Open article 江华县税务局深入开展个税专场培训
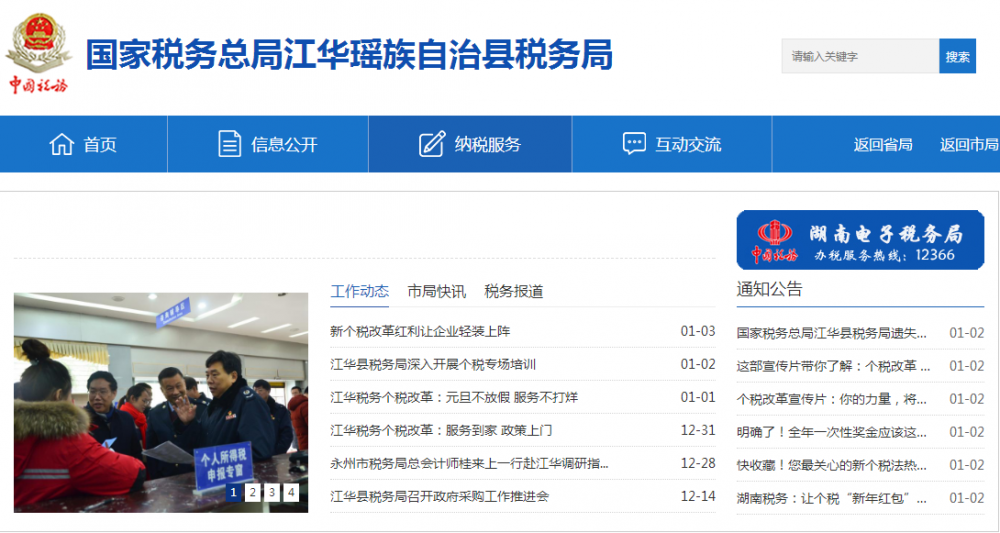This screenshot has width=1000, height=533. pyautogui.click(x=433, y=365)
